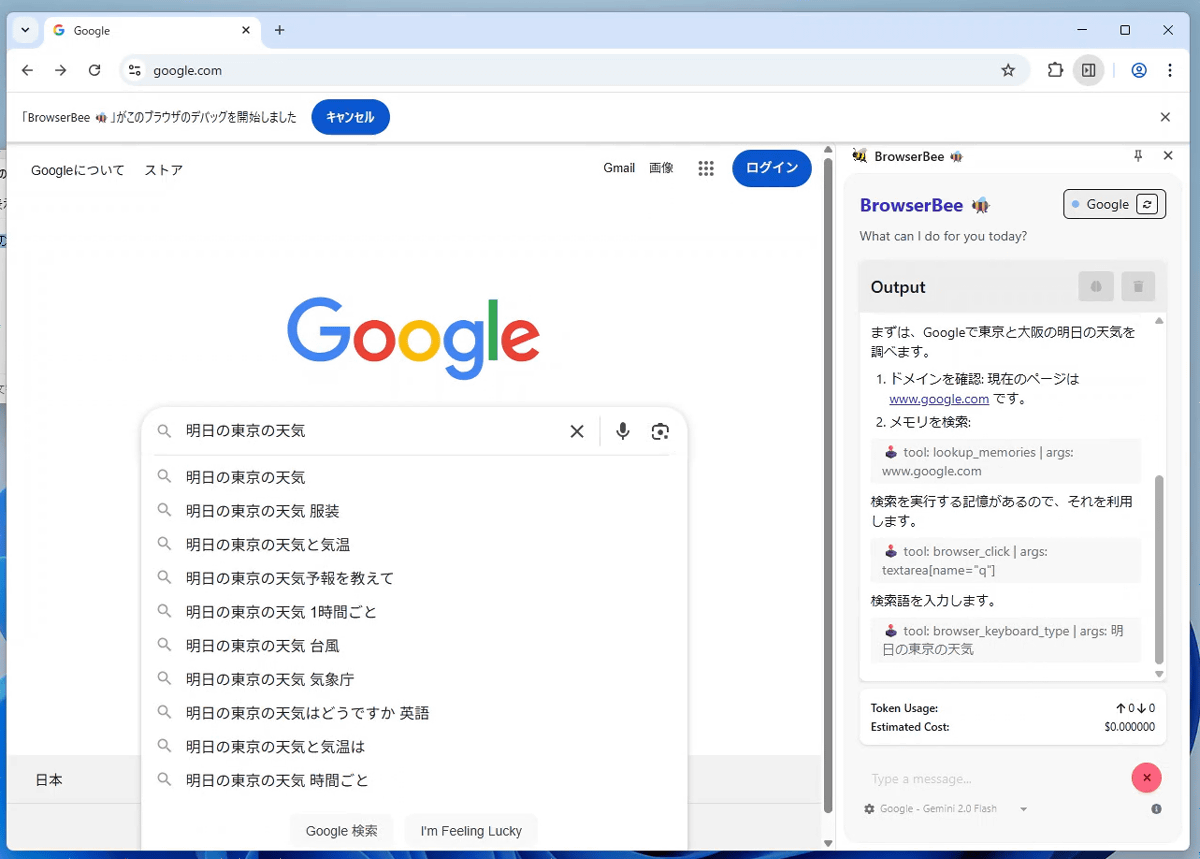
Task: Select suggestion 明日の東京の天気と気温は
Action: pyautogui.click(x=414, y=747)
